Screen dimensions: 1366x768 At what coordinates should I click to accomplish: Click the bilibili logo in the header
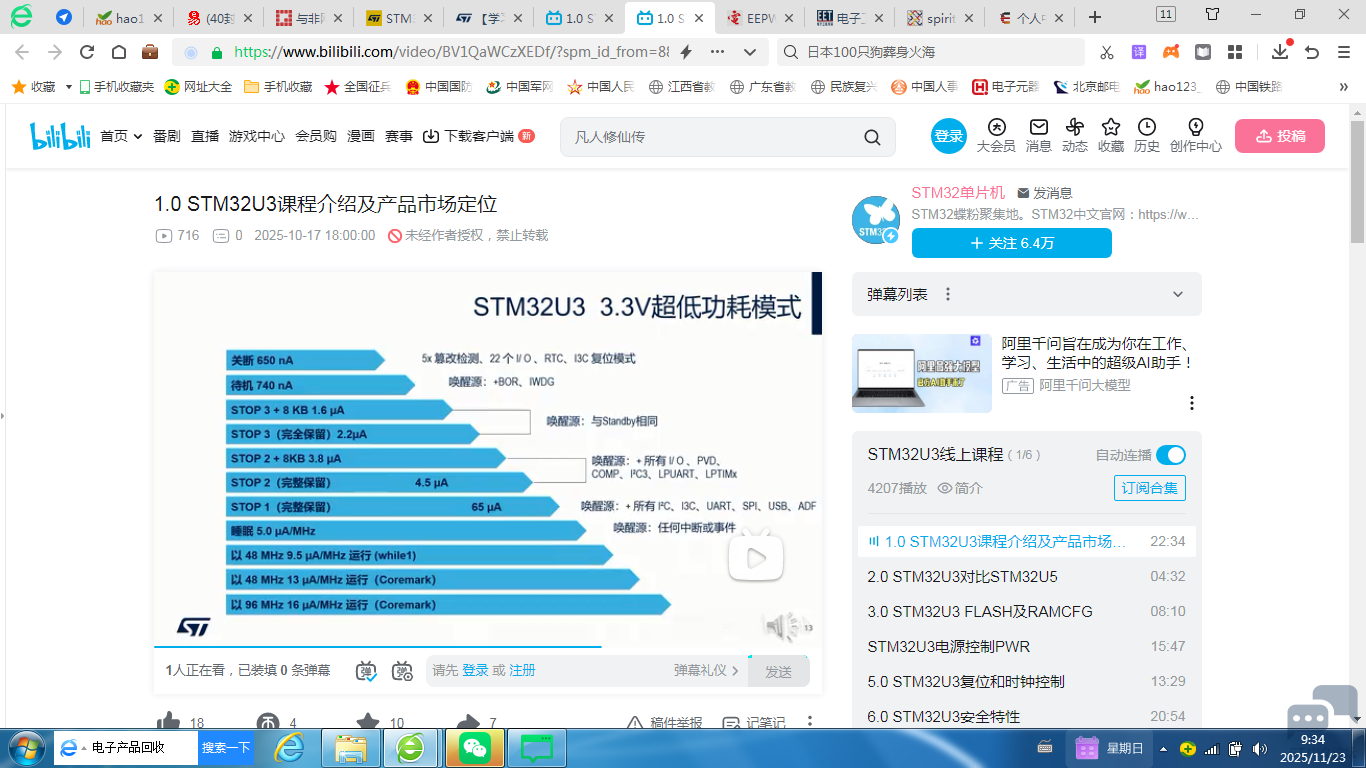[60, 136]
